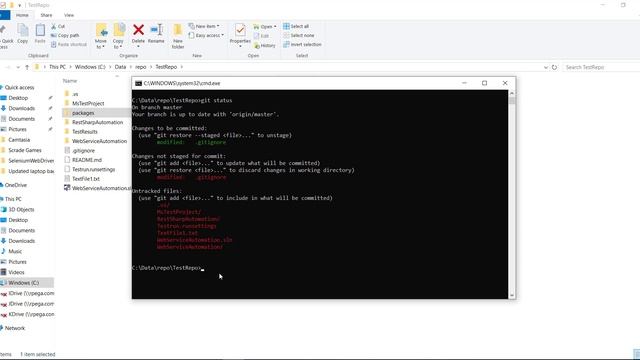Minimize the cmd.exe window
640x360 pixels.
click(x=464, y=83)
